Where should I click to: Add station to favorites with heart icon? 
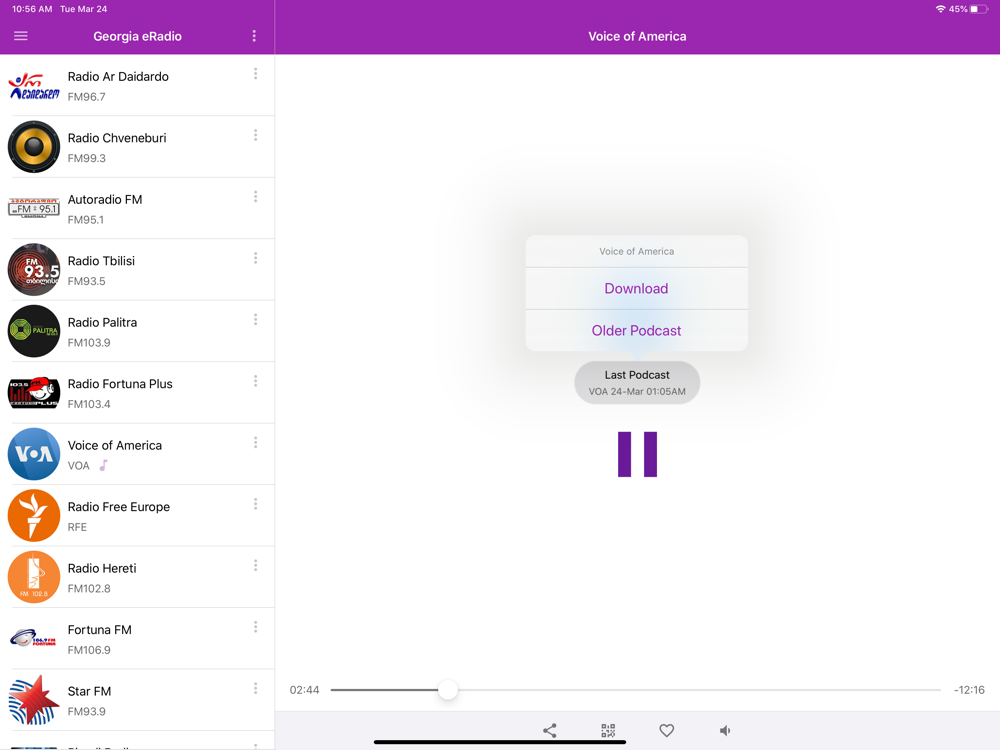pyautogui.click(x=666, y=730)
